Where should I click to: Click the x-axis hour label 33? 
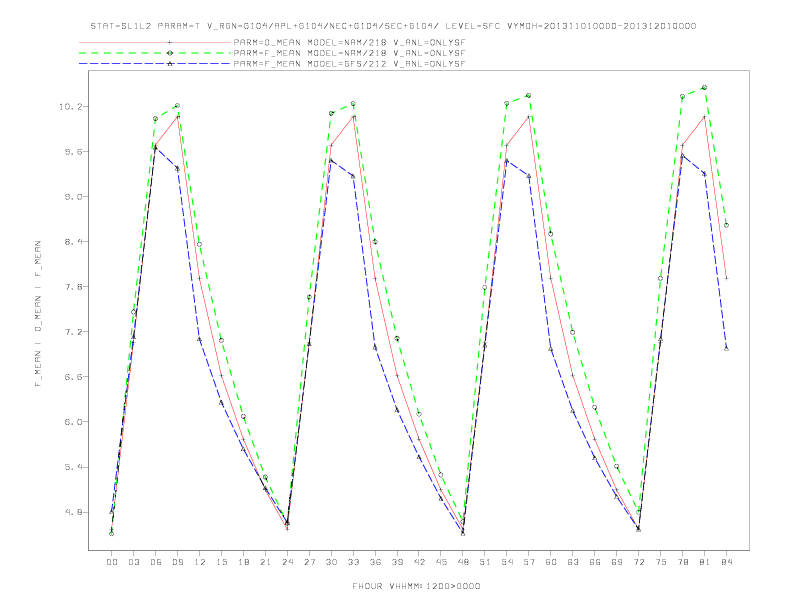(353, 562)
